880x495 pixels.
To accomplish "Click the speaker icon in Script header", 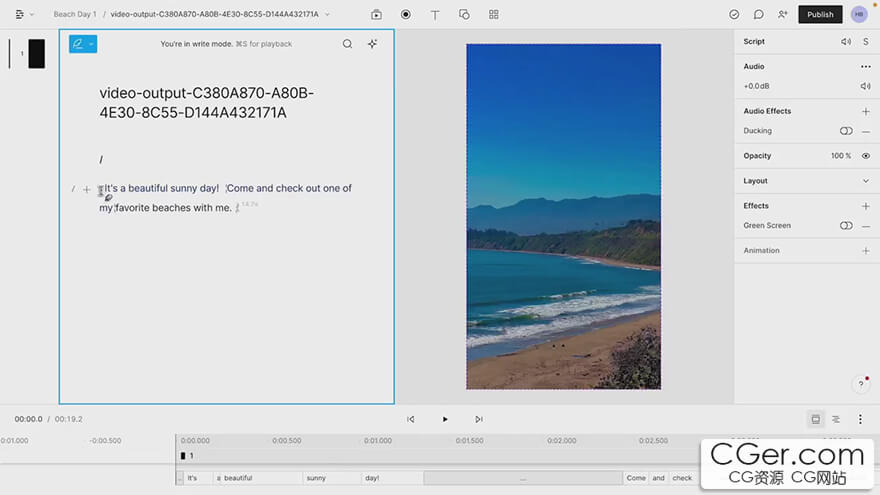I will click(846, 42).
